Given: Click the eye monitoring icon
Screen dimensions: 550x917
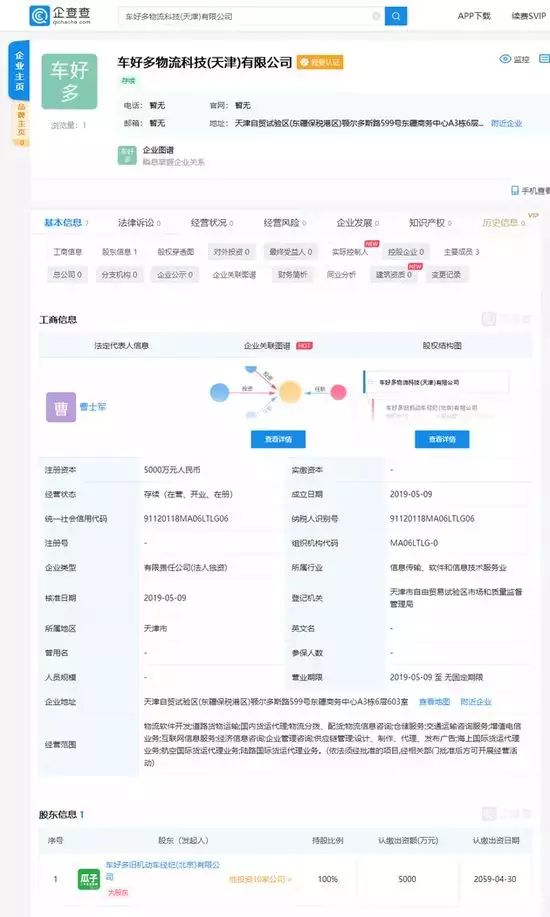Looking at the screenshot, I should point(505,59).
